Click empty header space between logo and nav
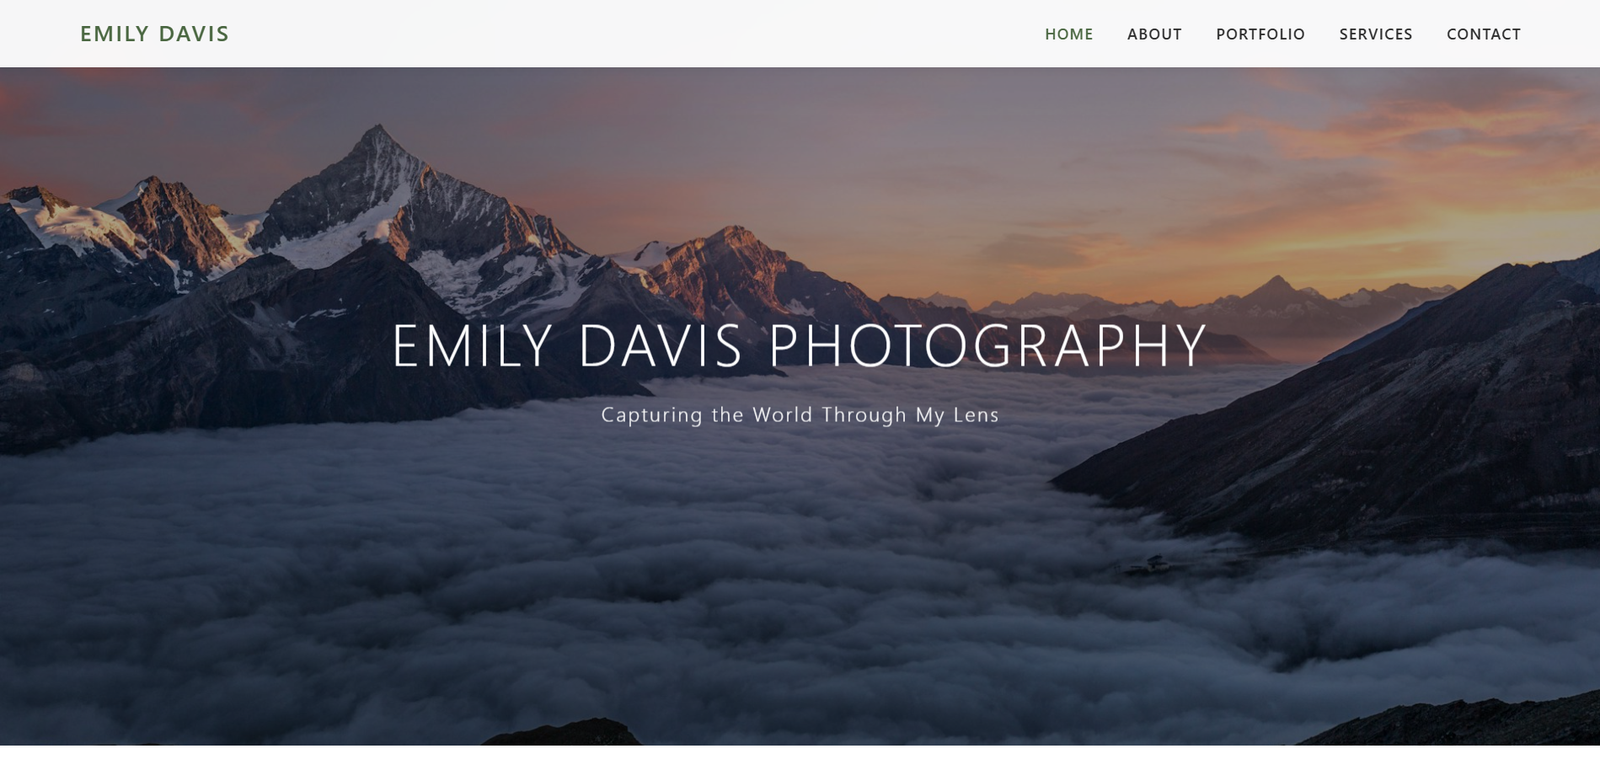 tap(640, 34)
